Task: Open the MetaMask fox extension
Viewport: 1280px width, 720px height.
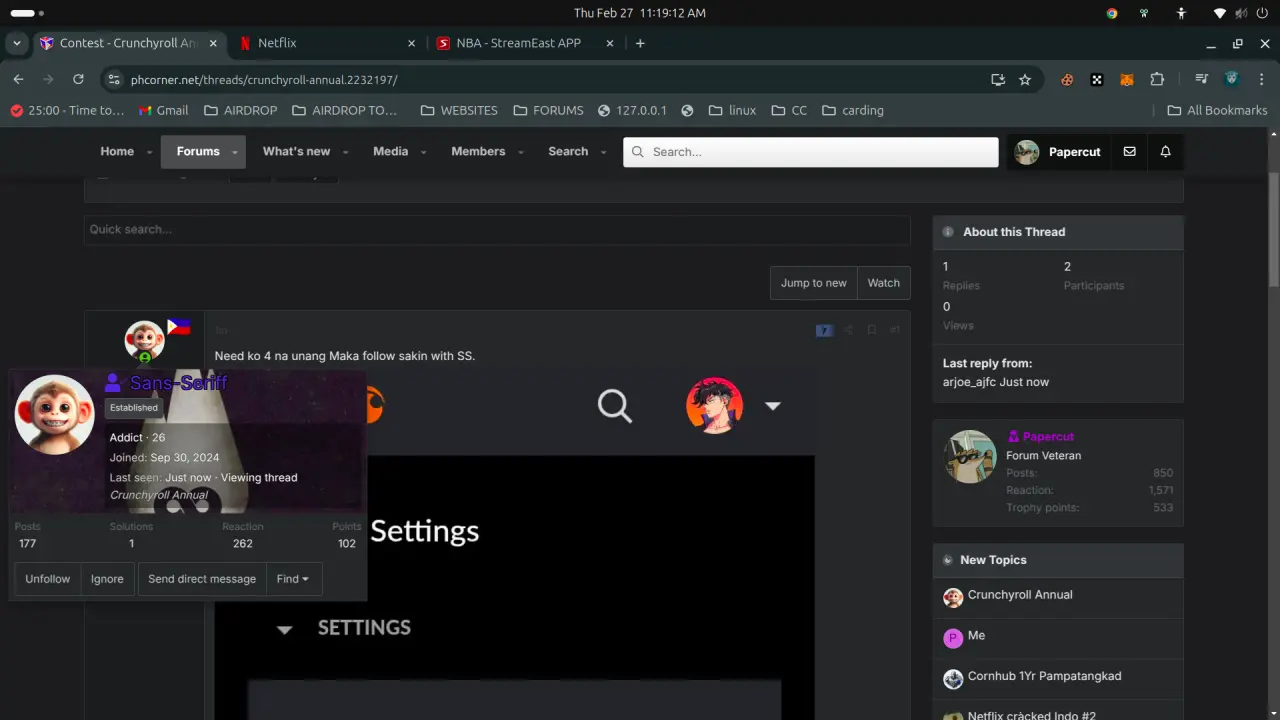Action: coord(1127,79)
